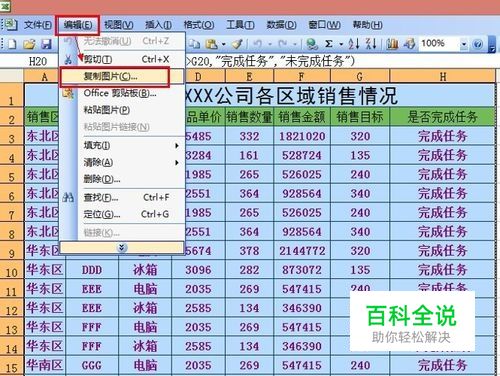Open the 视图(V) menu
This screenshot has width=500, height=376.
pyautogui.click(x=119, y=25)
